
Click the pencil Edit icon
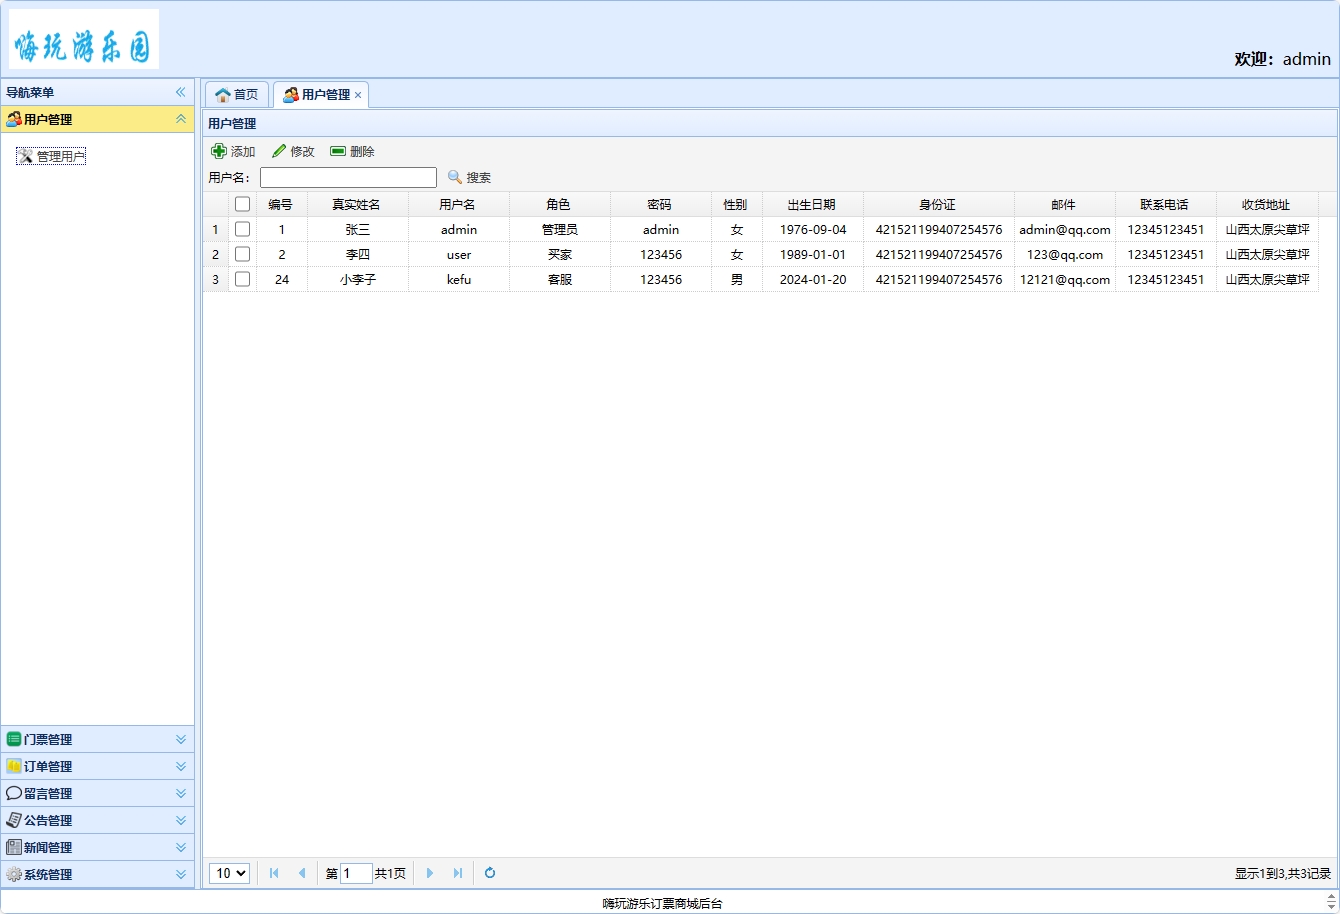pos(279,151)
